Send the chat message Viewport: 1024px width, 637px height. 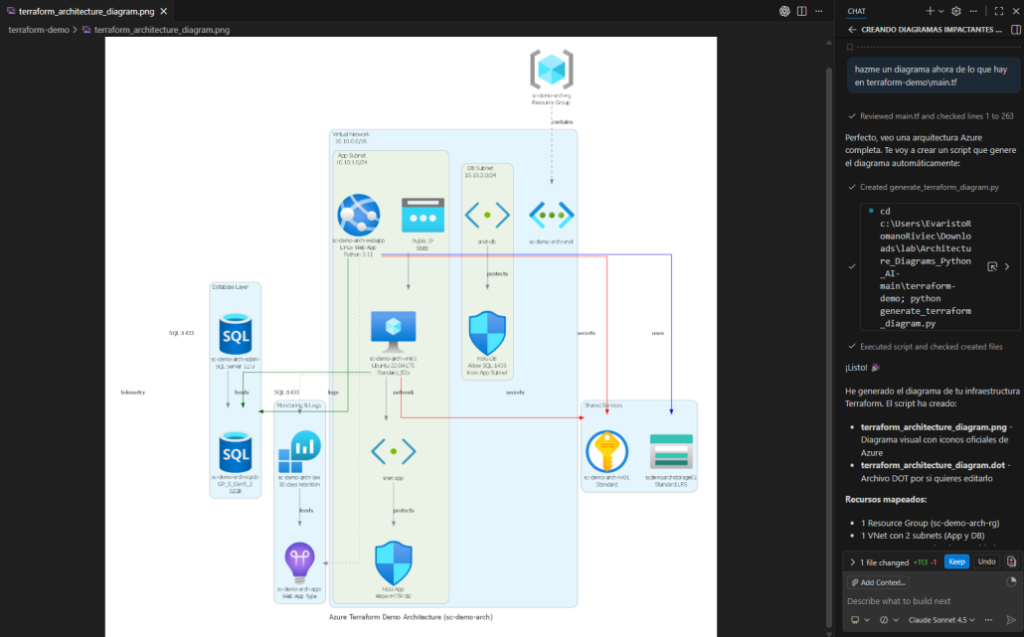point(1010,620)
